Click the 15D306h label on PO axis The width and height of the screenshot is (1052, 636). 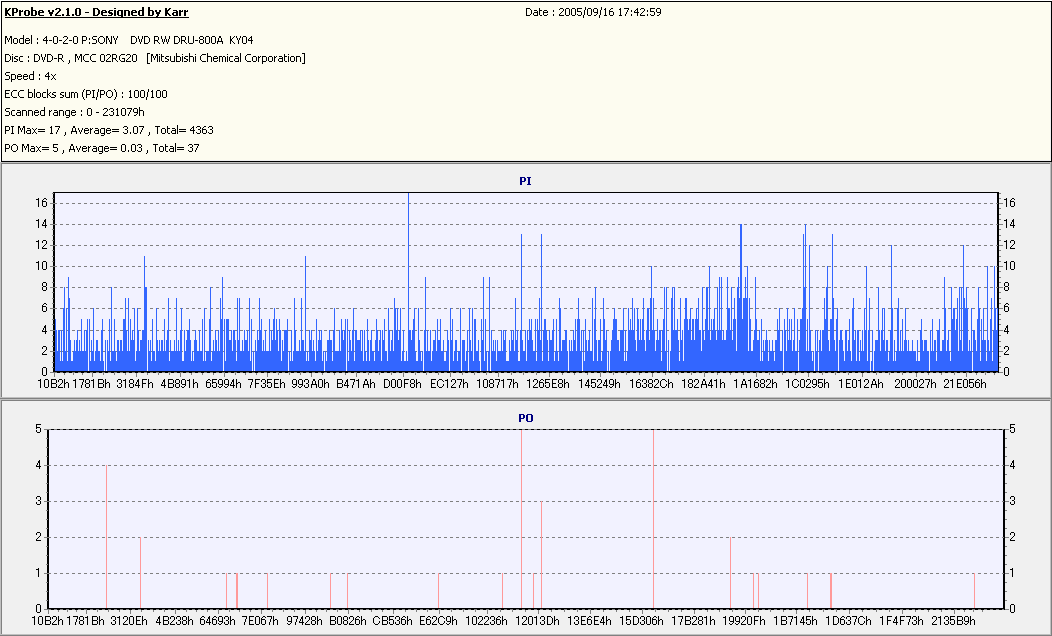[x=643, y=620]
